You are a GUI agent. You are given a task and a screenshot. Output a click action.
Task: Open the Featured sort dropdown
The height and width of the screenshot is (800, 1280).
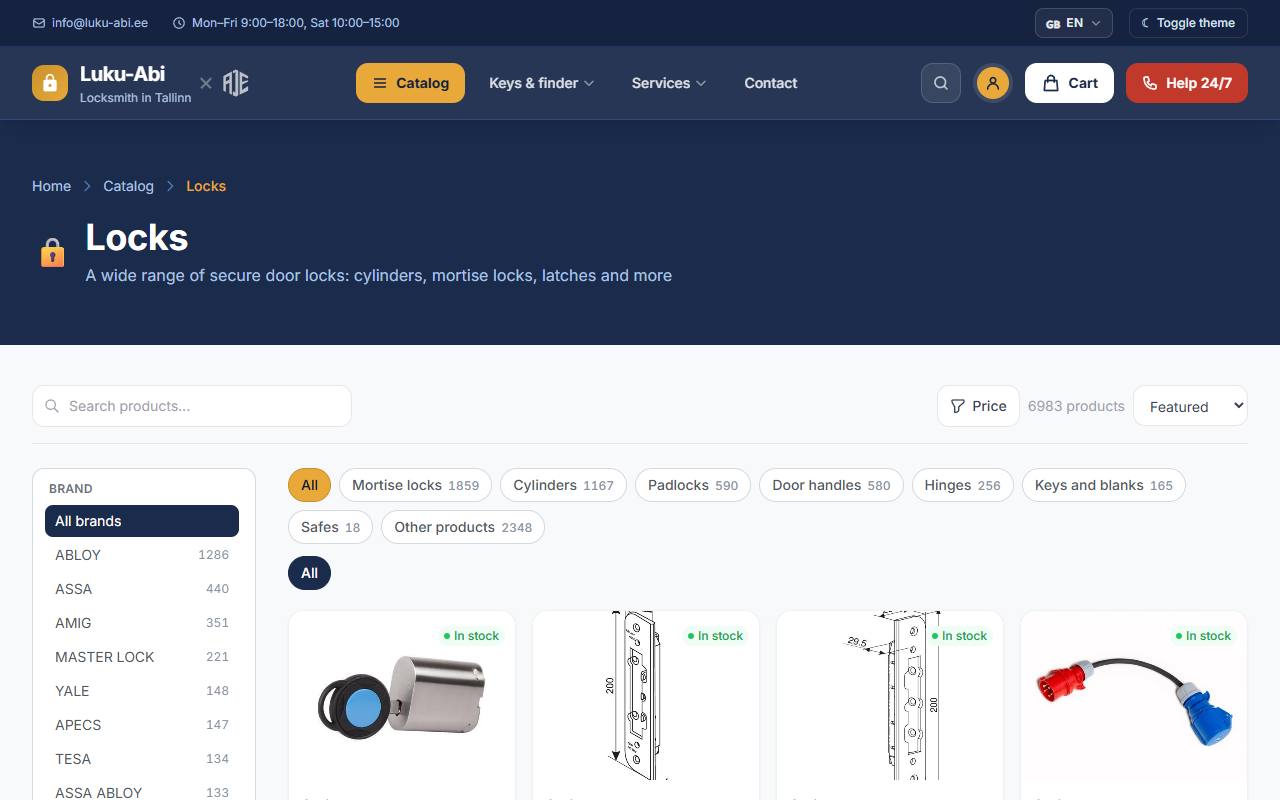coord(1190,406)
